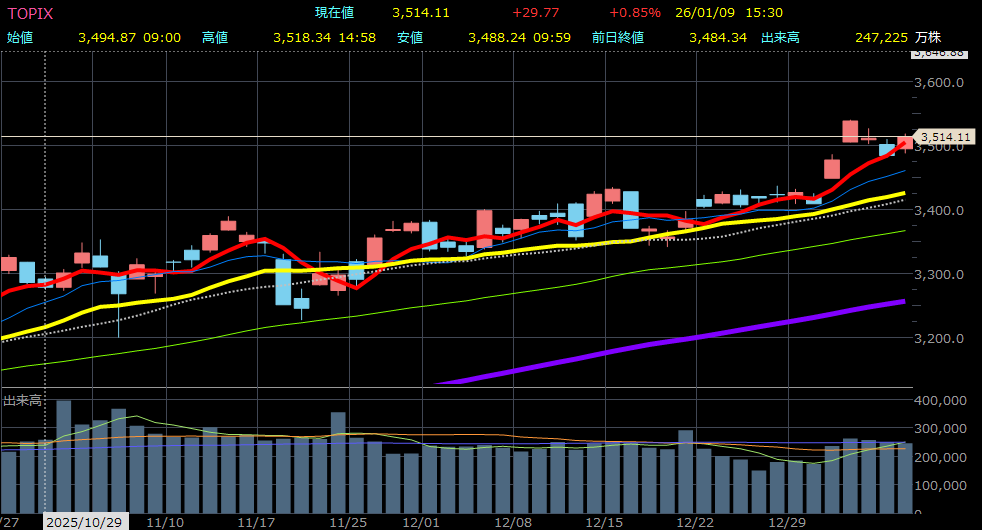Select the opening price 3,494.87
This screenshot has width=982, height=530.
(x=107, y=37)
